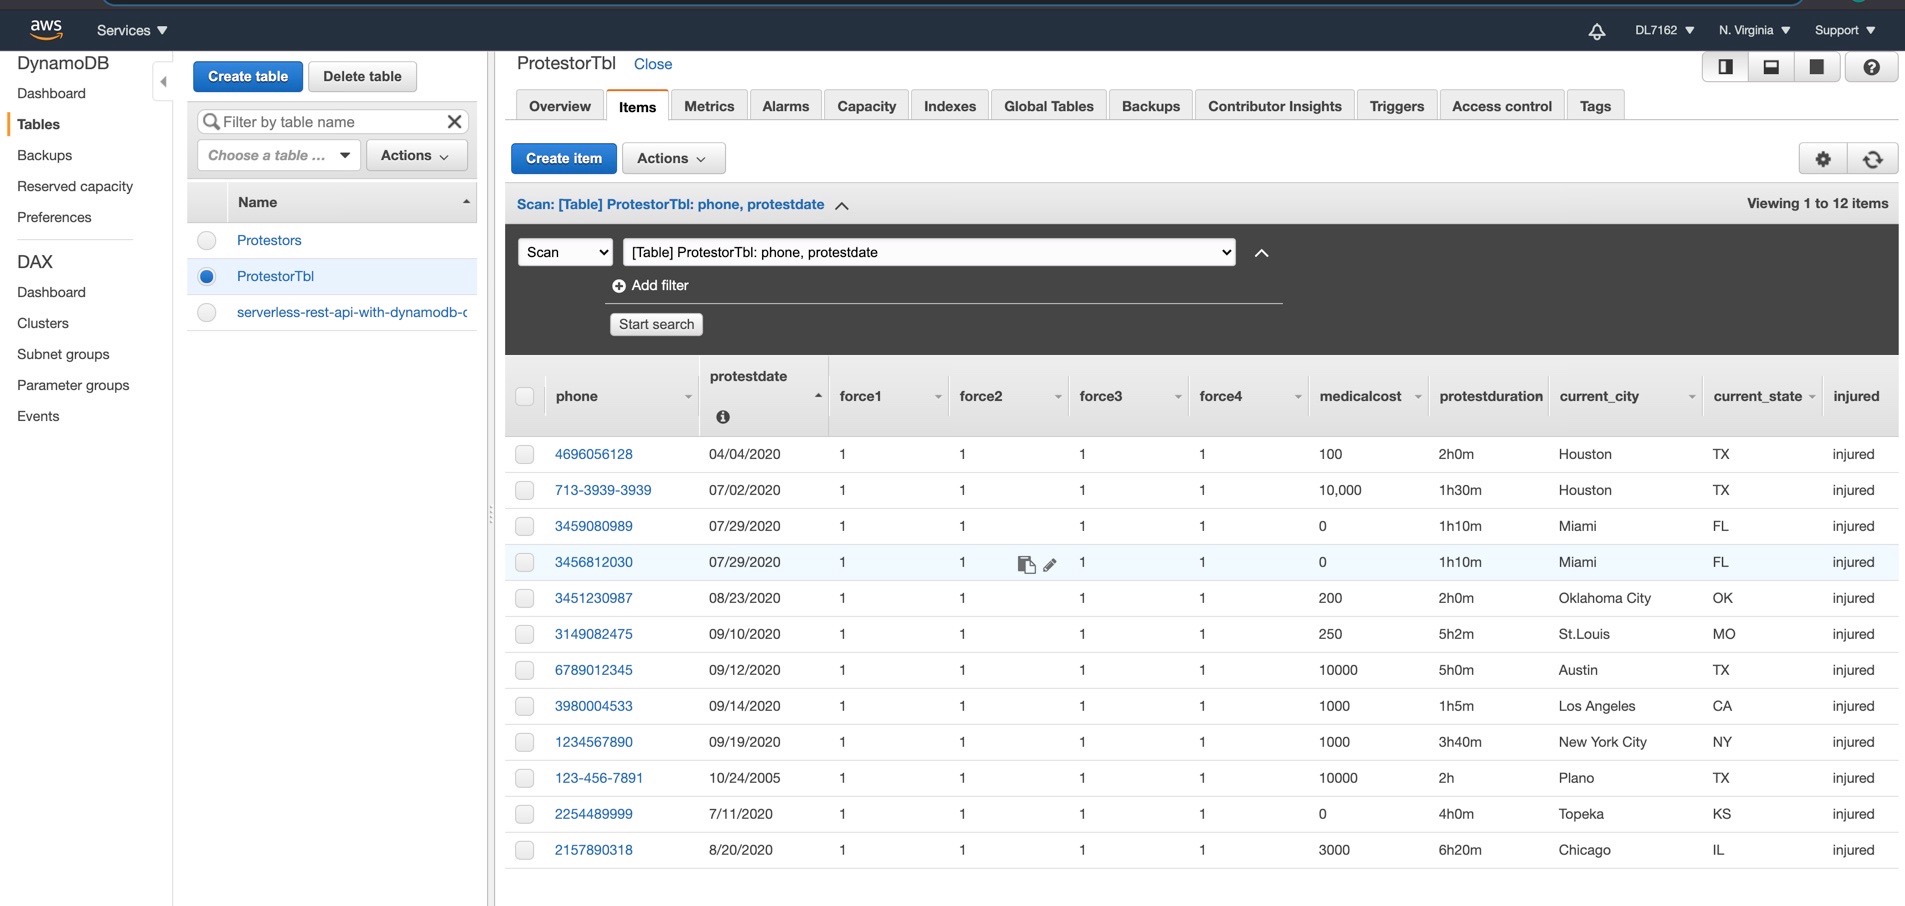The width and height of the screenshot is (1905, 906).
Task: Click the Create item button
Action: (x=564, y=158)
